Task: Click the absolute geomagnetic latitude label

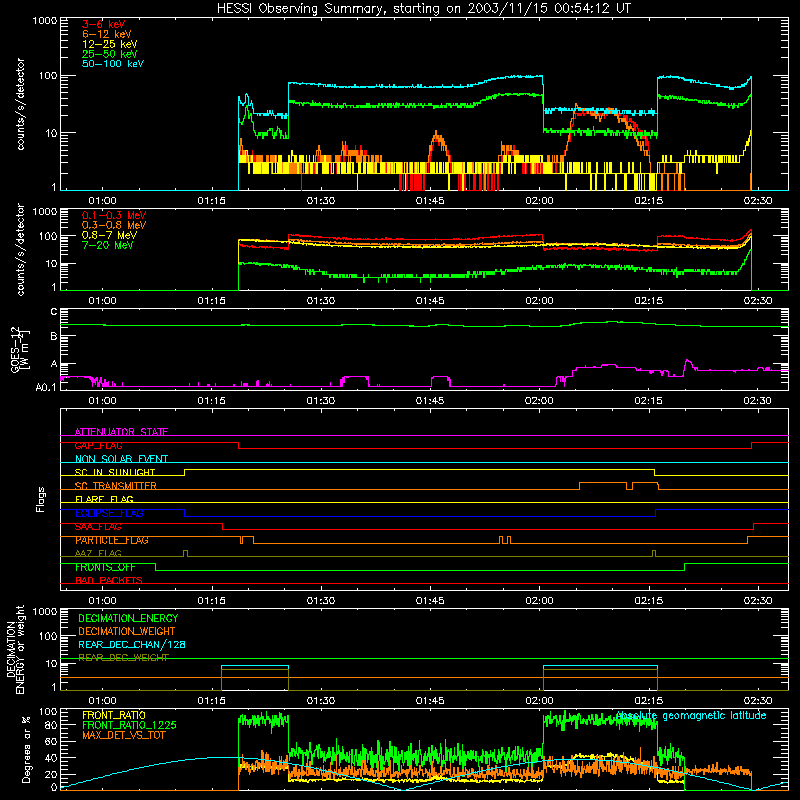Action: click(x=691, y=716)
